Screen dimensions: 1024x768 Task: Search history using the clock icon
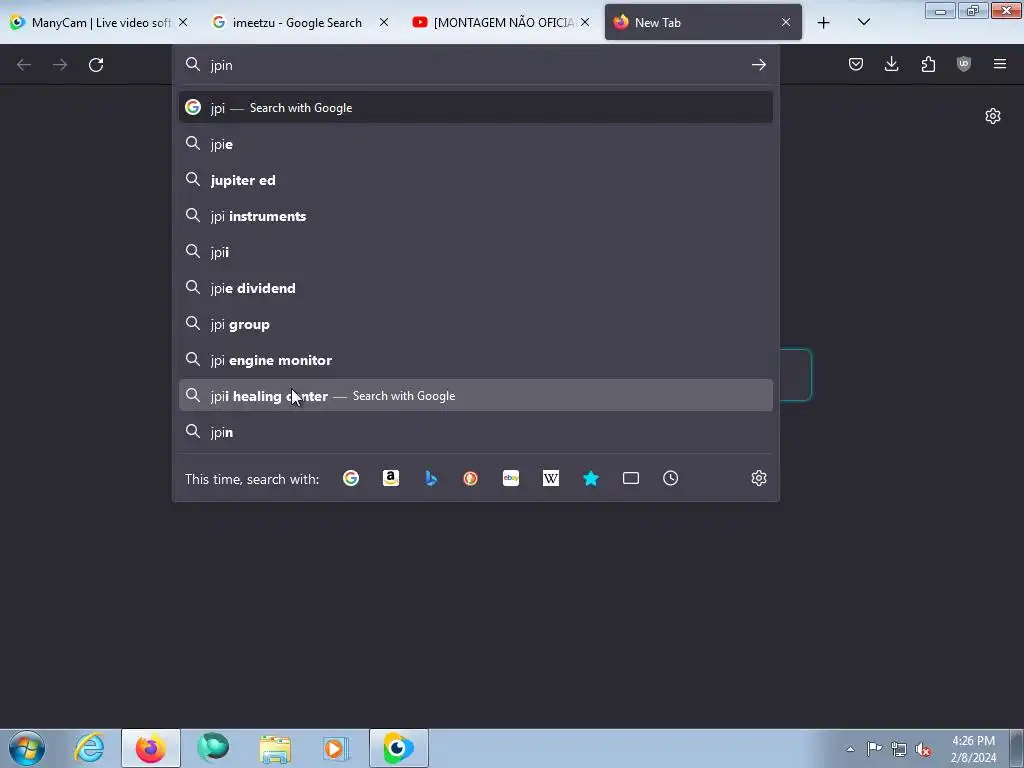point(671,479)
